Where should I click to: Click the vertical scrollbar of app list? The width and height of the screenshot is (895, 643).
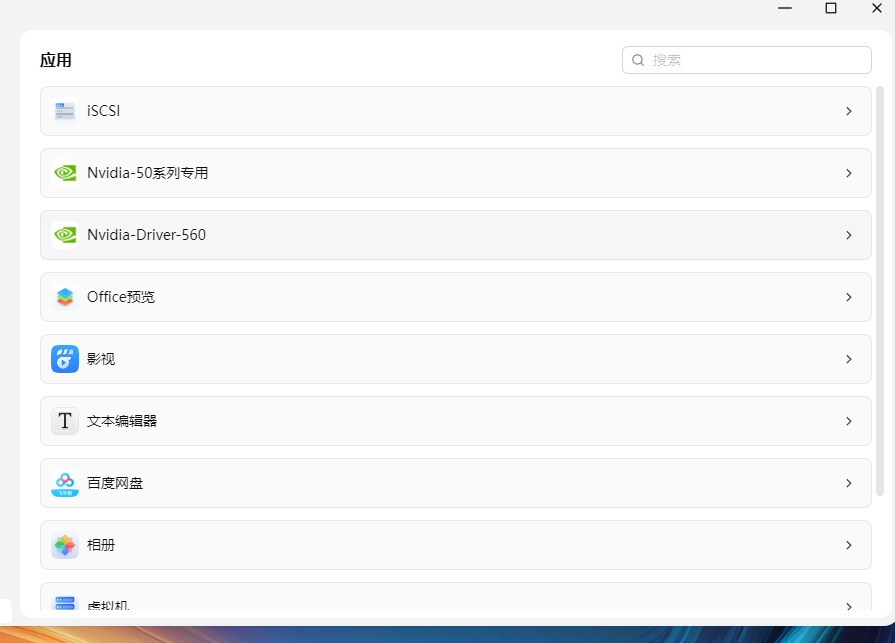tap(880, 291)
